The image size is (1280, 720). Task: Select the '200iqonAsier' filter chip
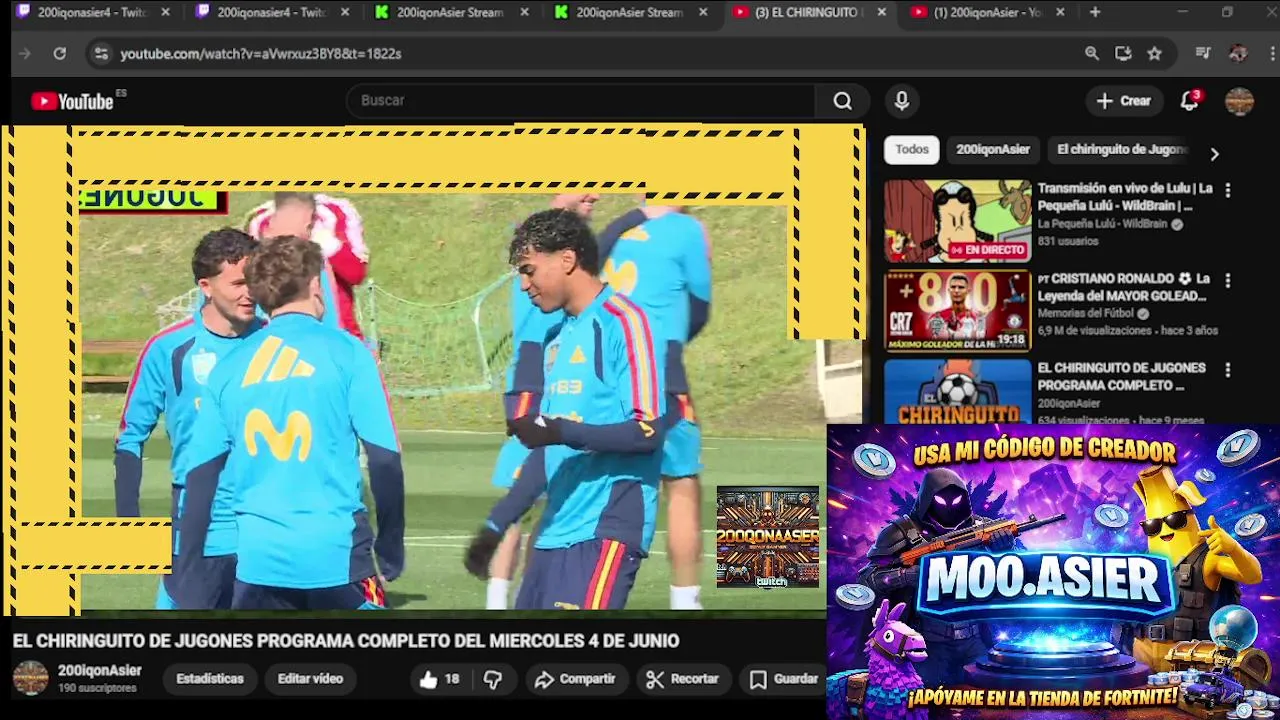993,149
